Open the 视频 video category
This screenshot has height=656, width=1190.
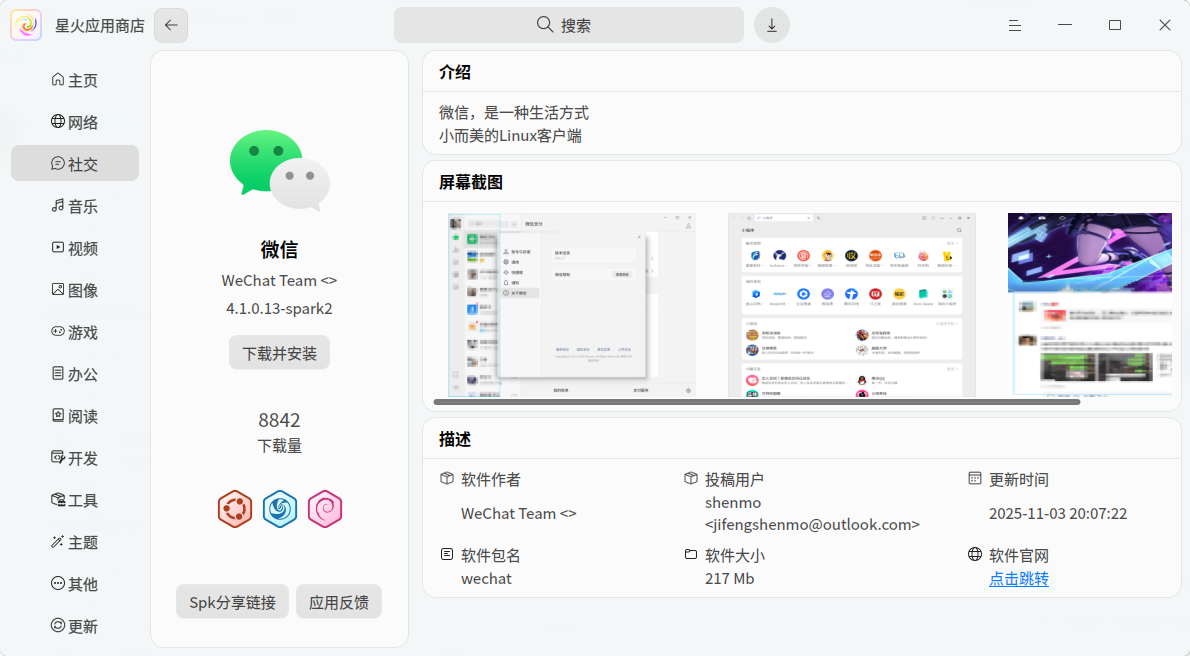coord(74,248)
